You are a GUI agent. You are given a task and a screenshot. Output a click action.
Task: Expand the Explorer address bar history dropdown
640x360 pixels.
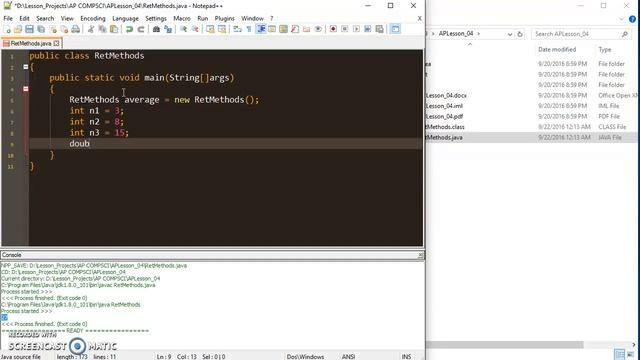pyautogui.click(x=510, y=34)
